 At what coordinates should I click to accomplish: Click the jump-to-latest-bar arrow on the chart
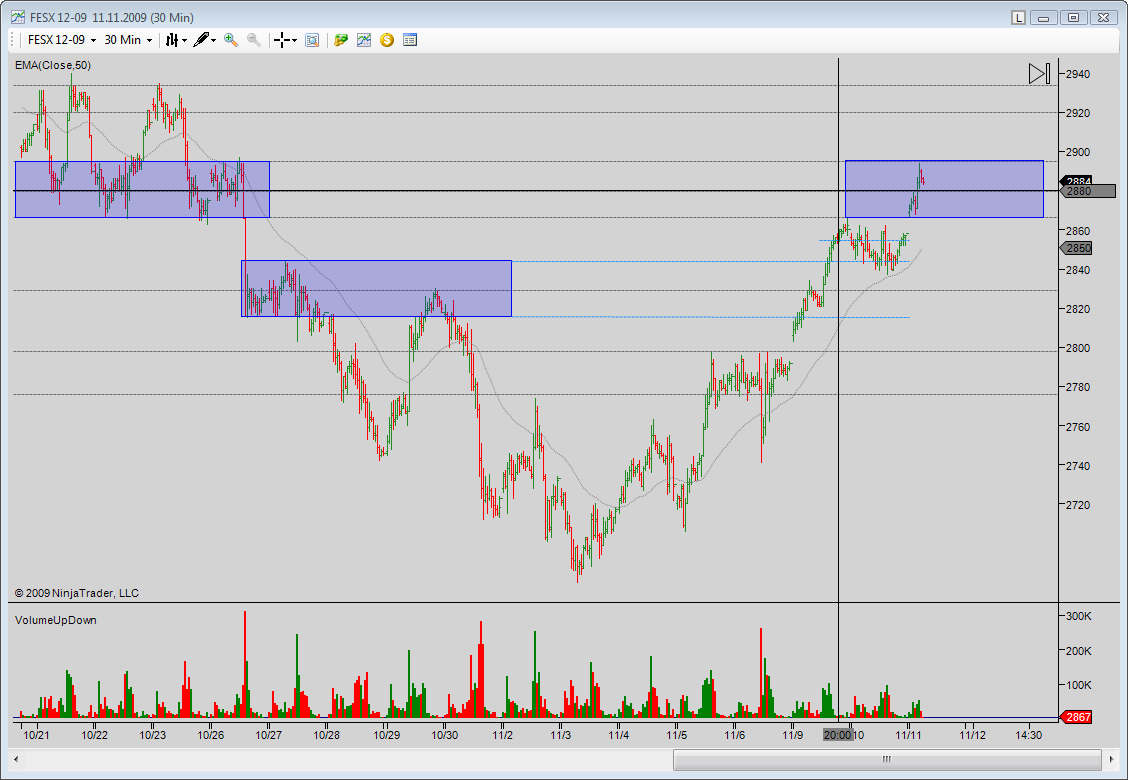pos(1040,73)
